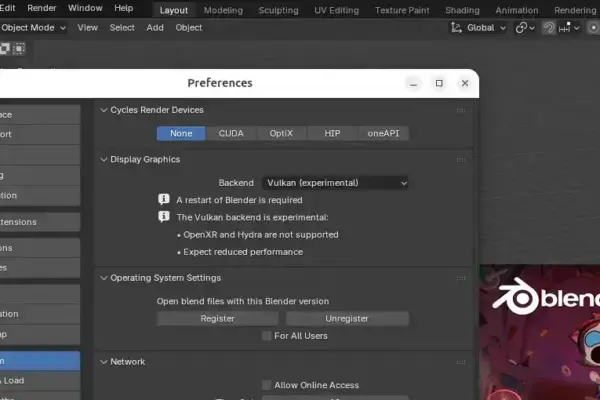
Task: Open the View menu in viewport header
Action: pyautogui.click(x=87, y=28)
